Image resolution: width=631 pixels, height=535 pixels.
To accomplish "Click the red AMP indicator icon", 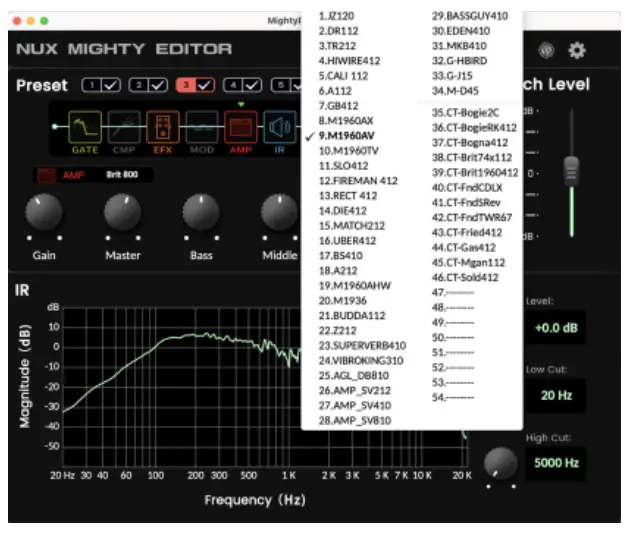I will coord(47,175).
